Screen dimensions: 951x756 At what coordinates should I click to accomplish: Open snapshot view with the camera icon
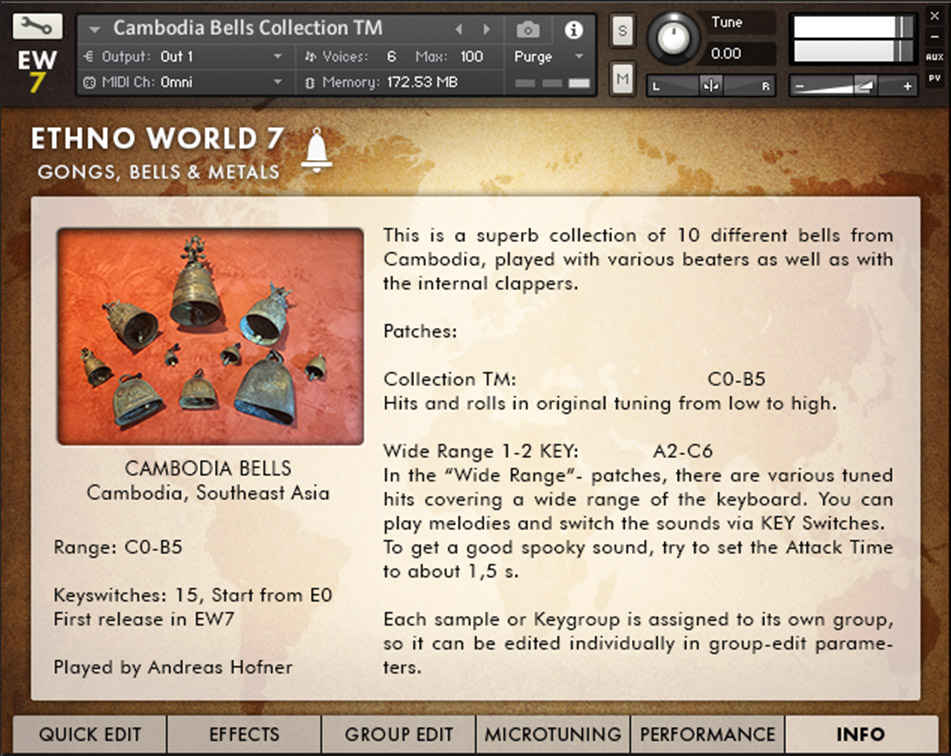point(528,29)
